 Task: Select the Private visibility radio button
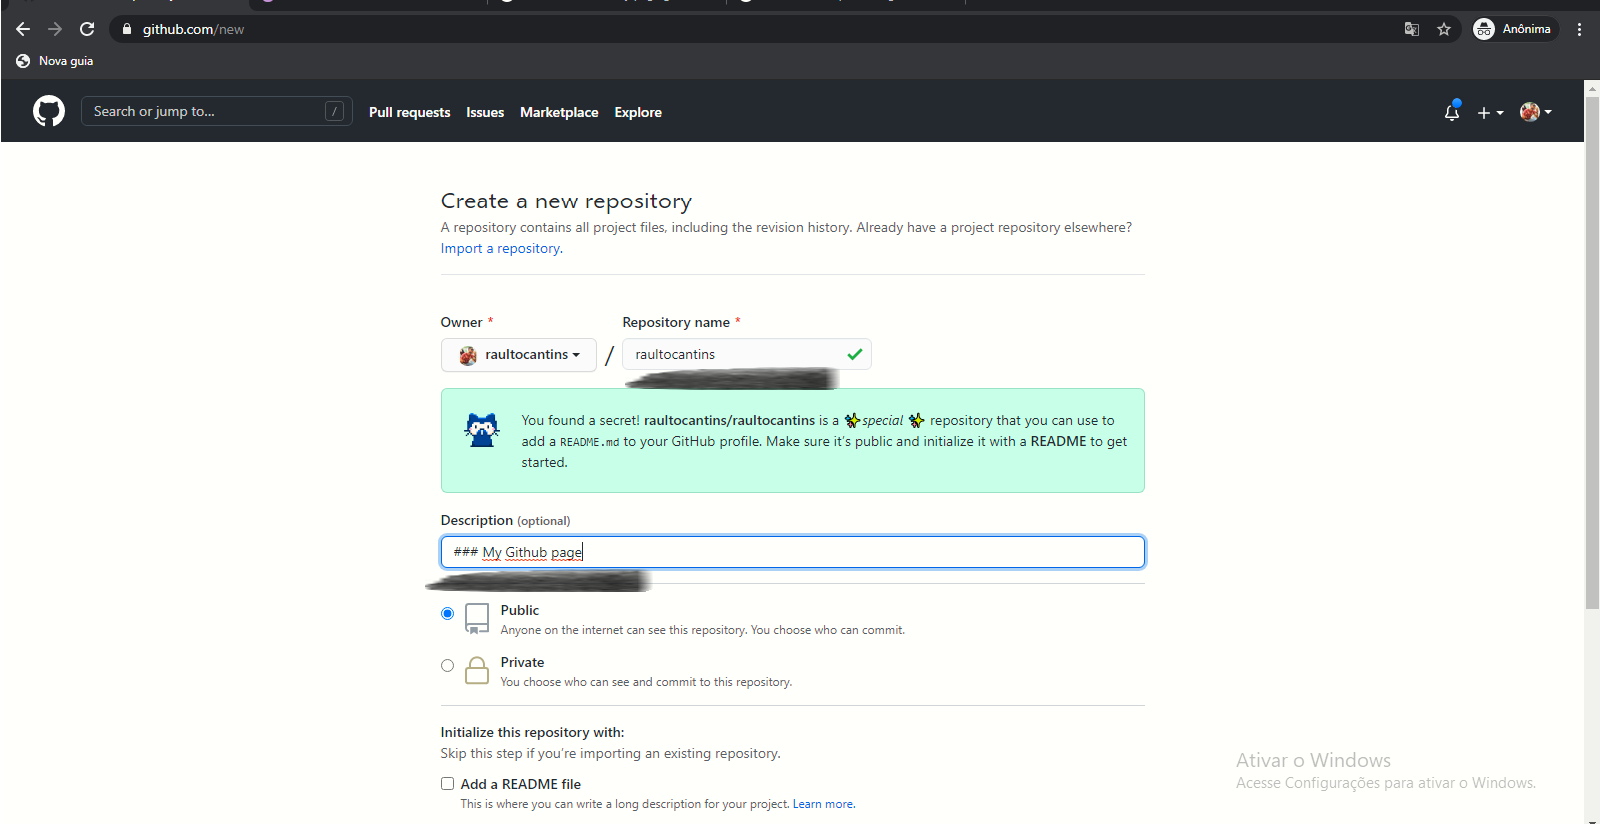pos(447,665)
